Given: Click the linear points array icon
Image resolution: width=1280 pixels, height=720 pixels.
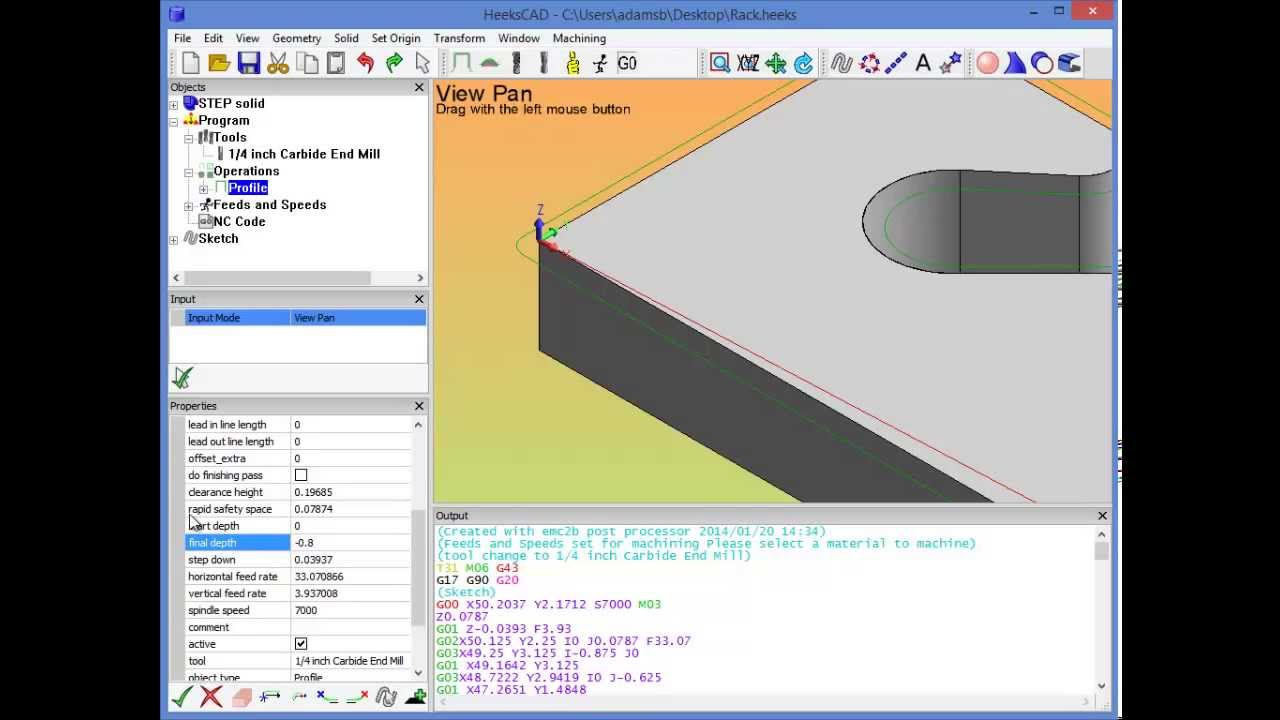Looking at the screenshot, I should [896, 64].
